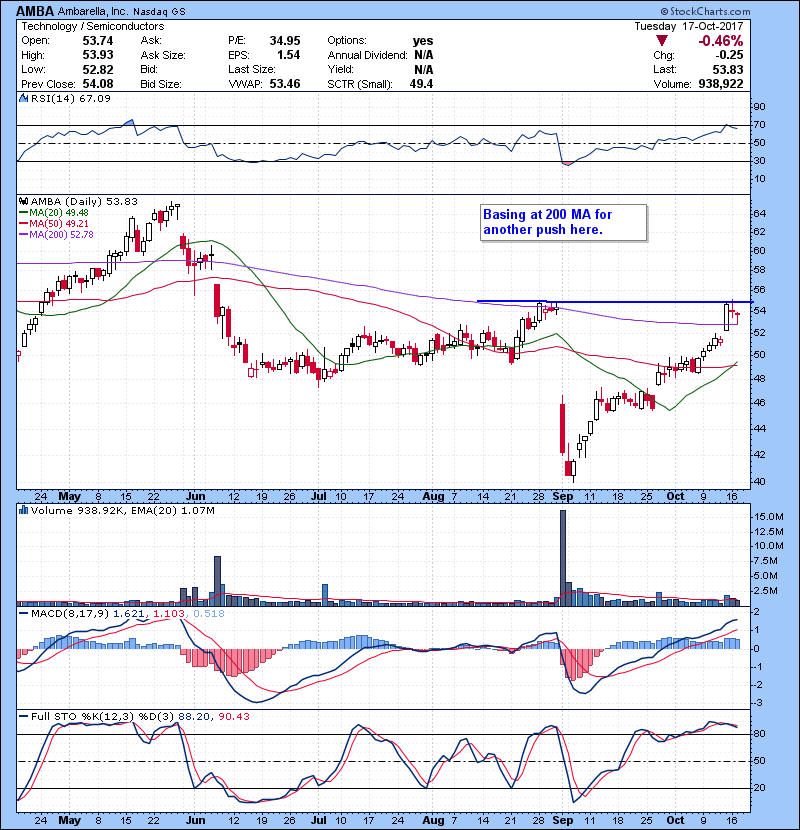This screenshot has height=830, width=800.
Task: Click the Tuesday 17-Oct-2017 date
Action: pos(689,26)
